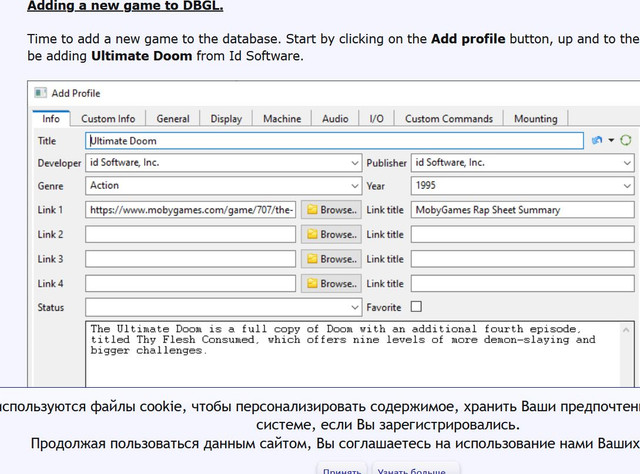This screenshot has height=474, width=640.
Task: Tick the Favorite checkbox
Action: tap(416, 307)
